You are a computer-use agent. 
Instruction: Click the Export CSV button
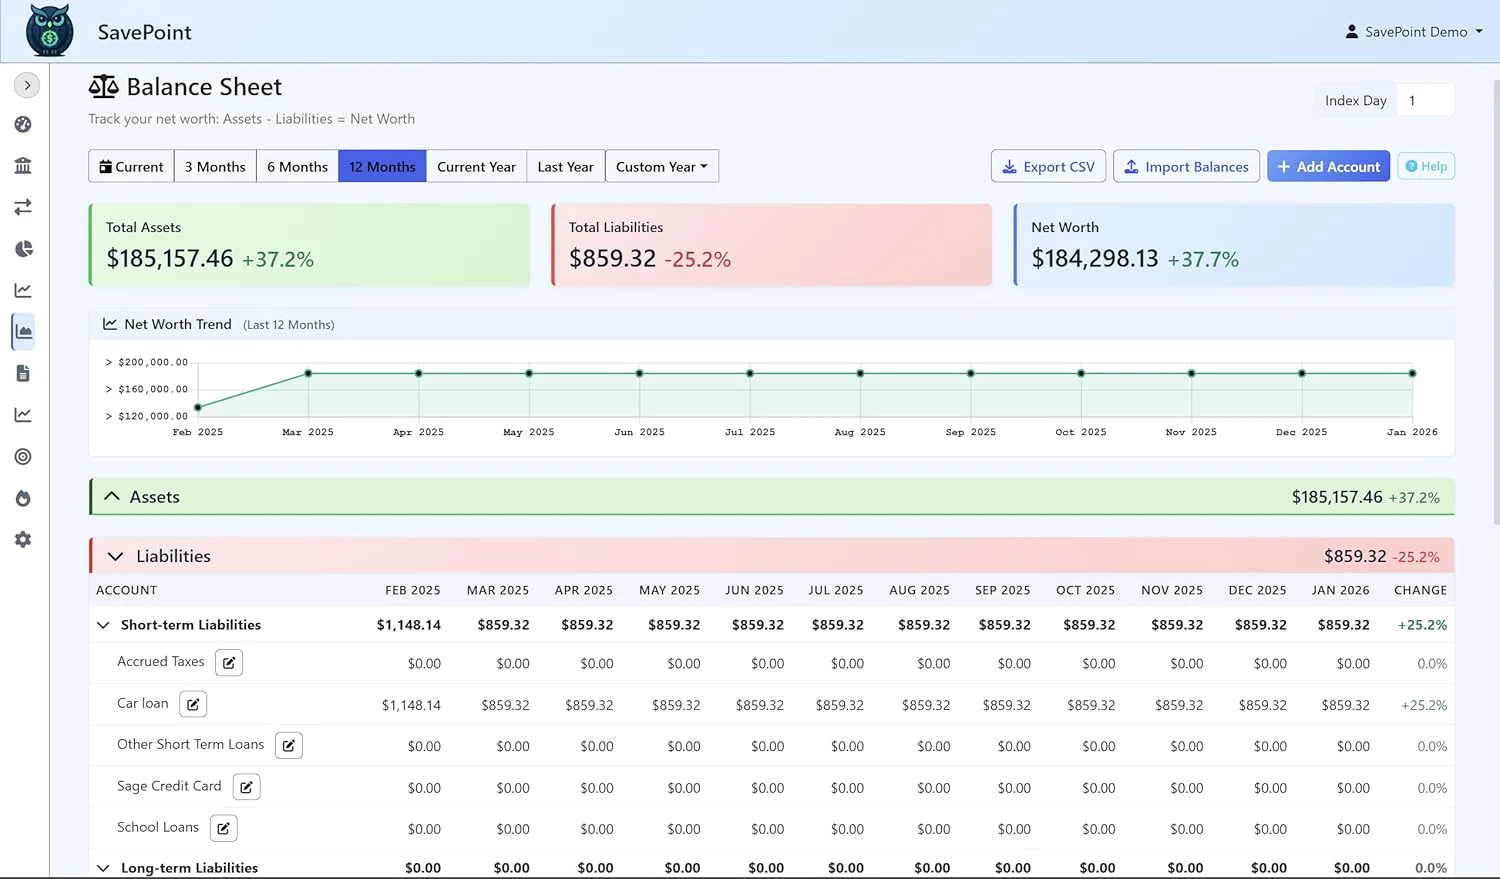(x=1048, y=166)
